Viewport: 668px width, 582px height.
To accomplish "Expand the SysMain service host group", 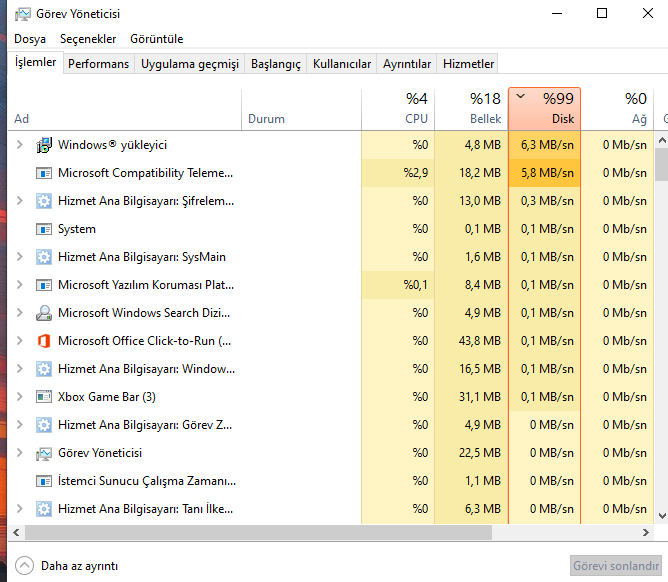I will 20,257.
